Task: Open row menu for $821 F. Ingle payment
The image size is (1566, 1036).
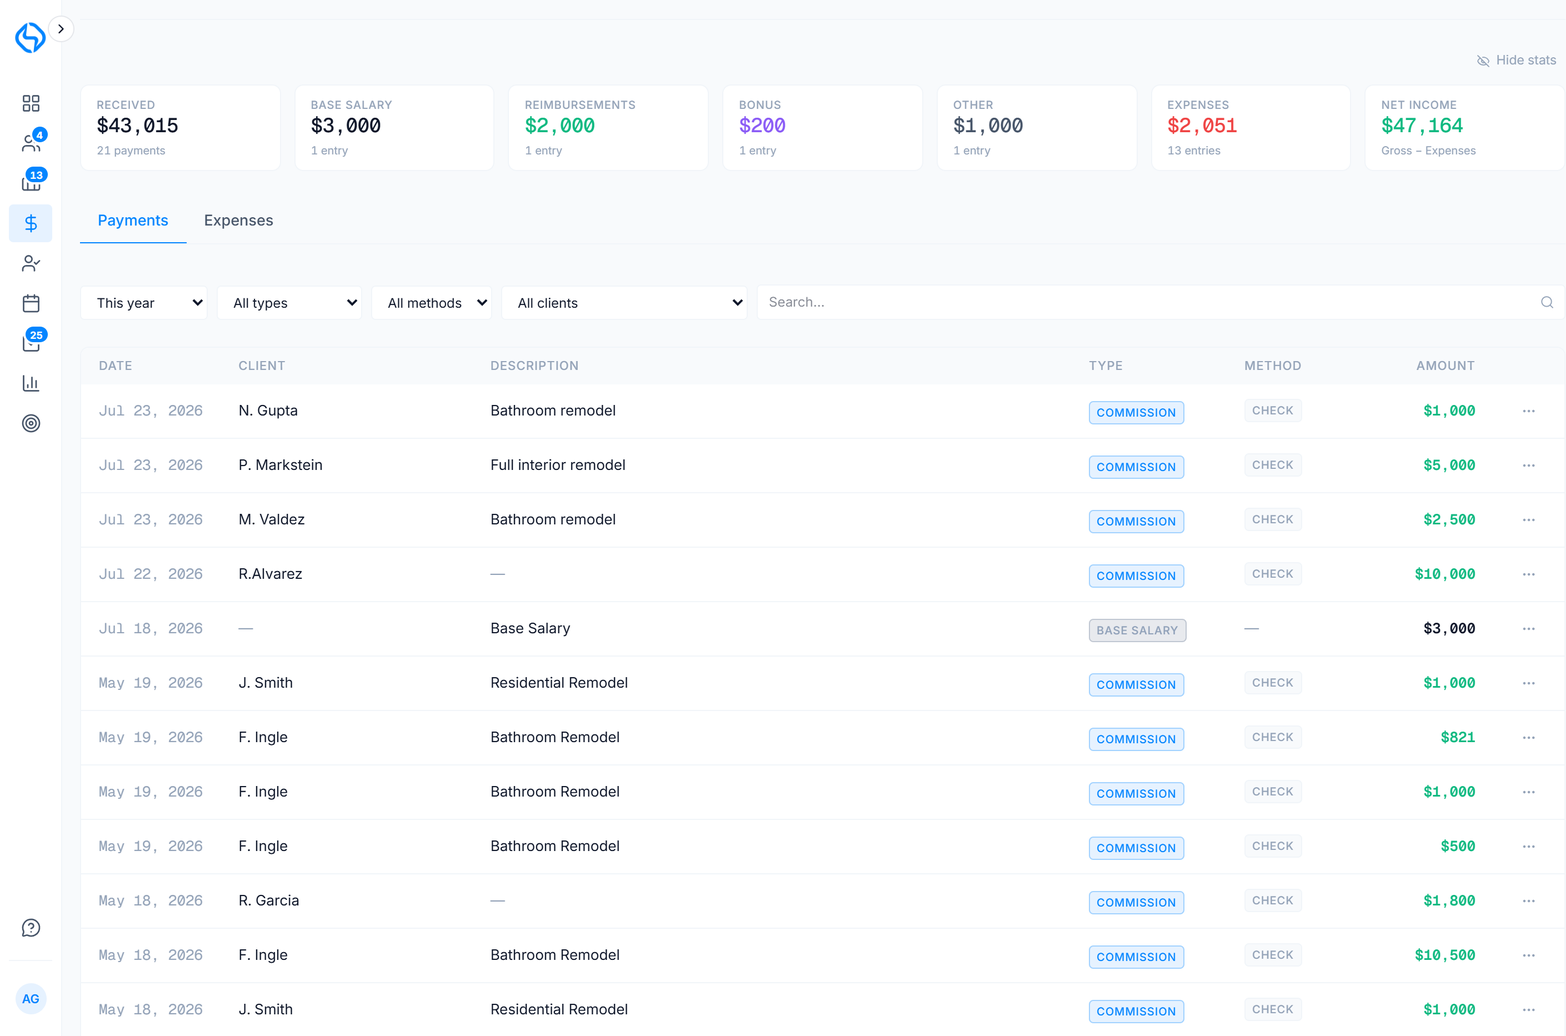Action: (x=1529, y=738)
